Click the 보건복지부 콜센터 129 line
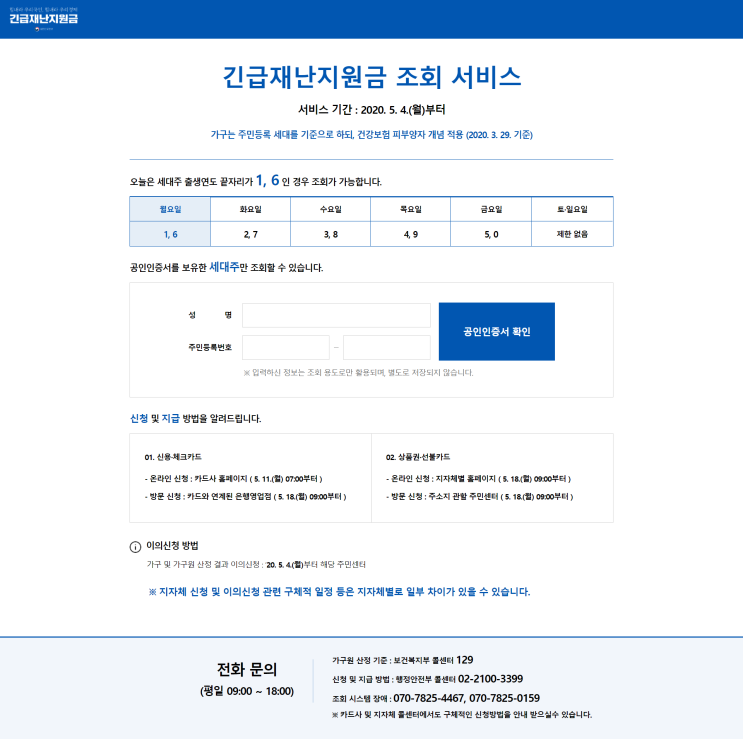The height and width of the screenshot is (739, 743). pos(402,660)
